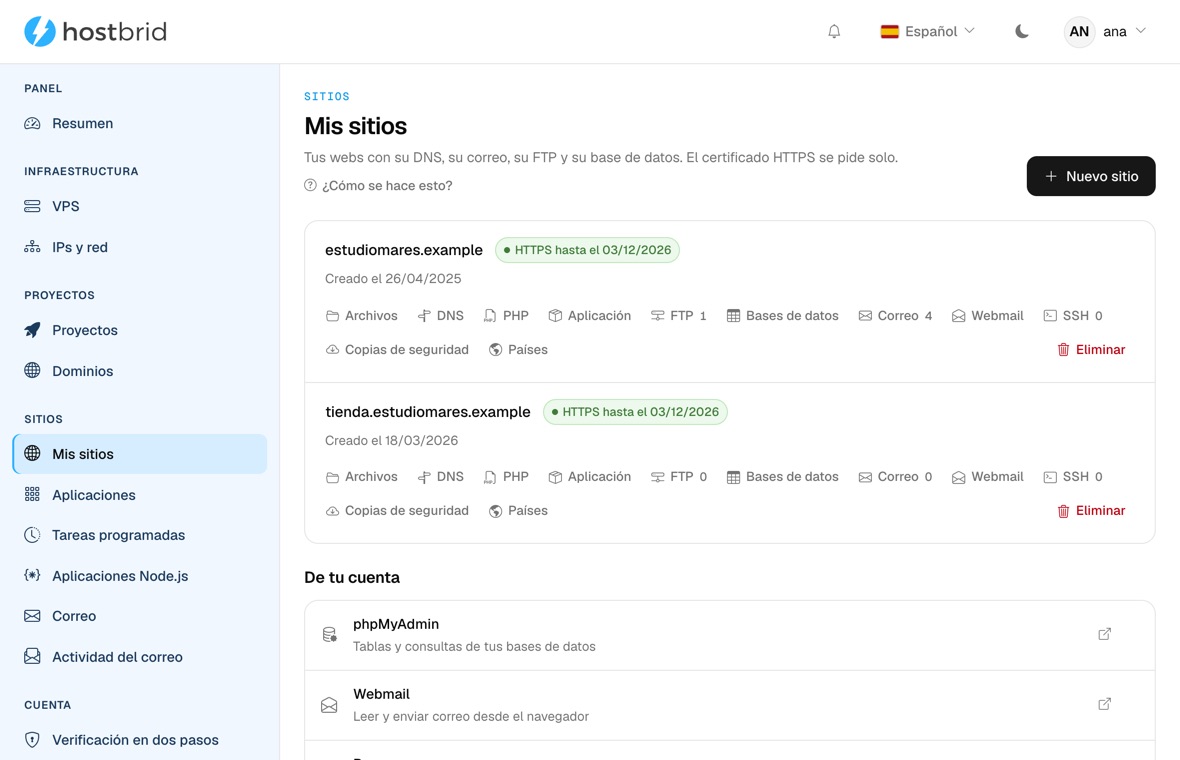
Task: Open the notifications bell
Action: tap(834, 32)
